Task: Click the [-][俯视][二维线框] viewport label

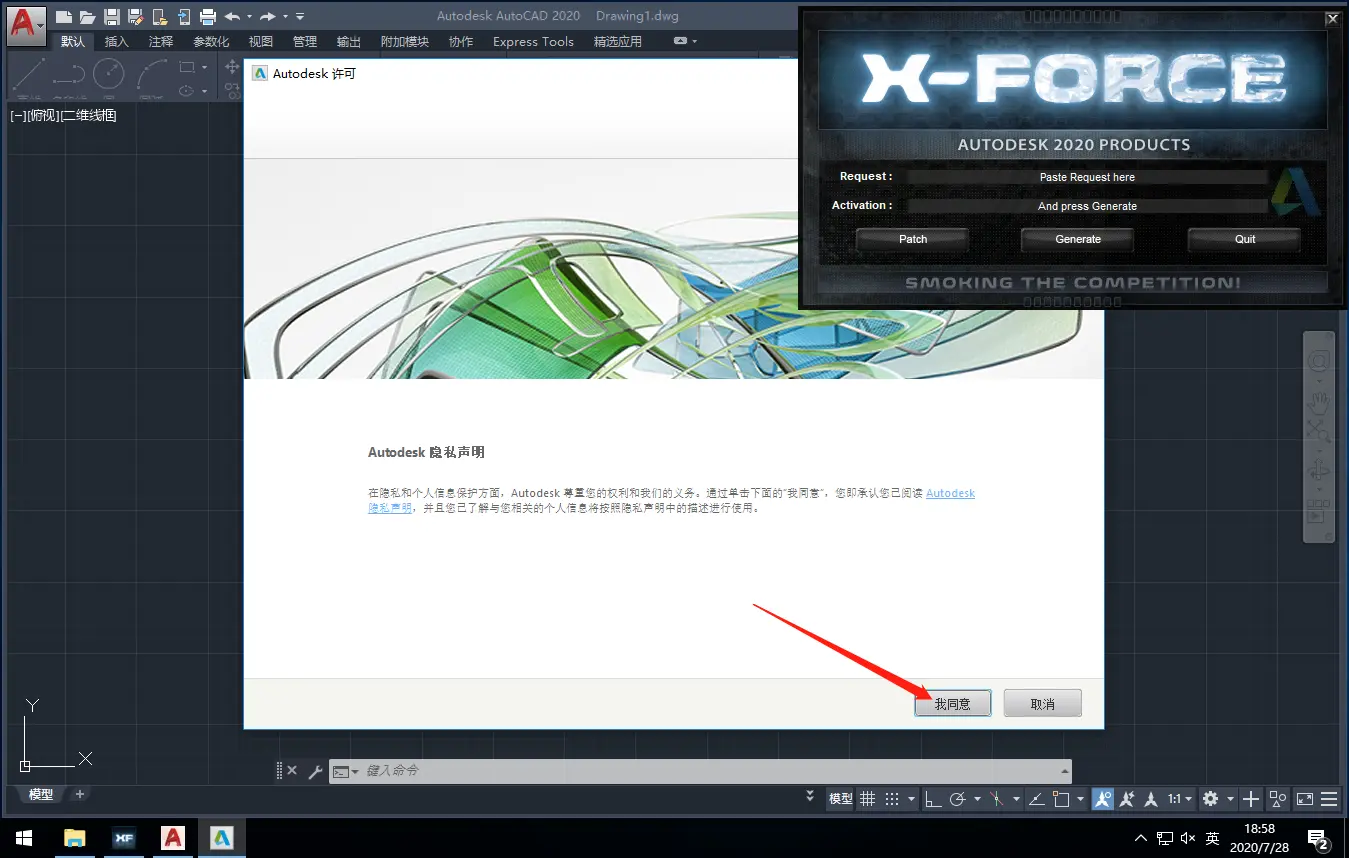Action: 63,115
